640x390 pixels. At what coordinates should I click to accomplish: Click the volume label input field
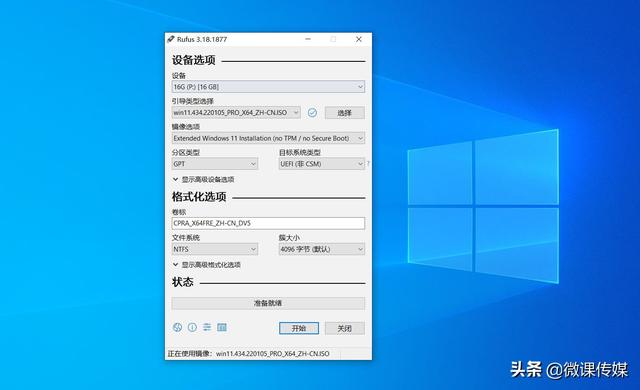pyautogui.click(x=268, y=223)
